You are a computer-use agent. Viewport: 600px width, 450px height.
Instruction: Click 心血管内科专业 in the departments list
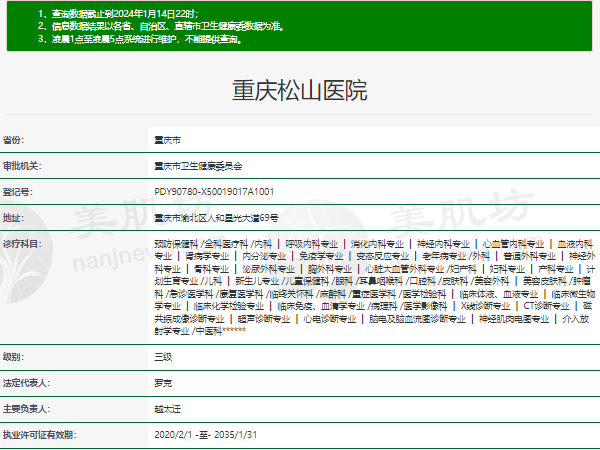pos(513,244)
